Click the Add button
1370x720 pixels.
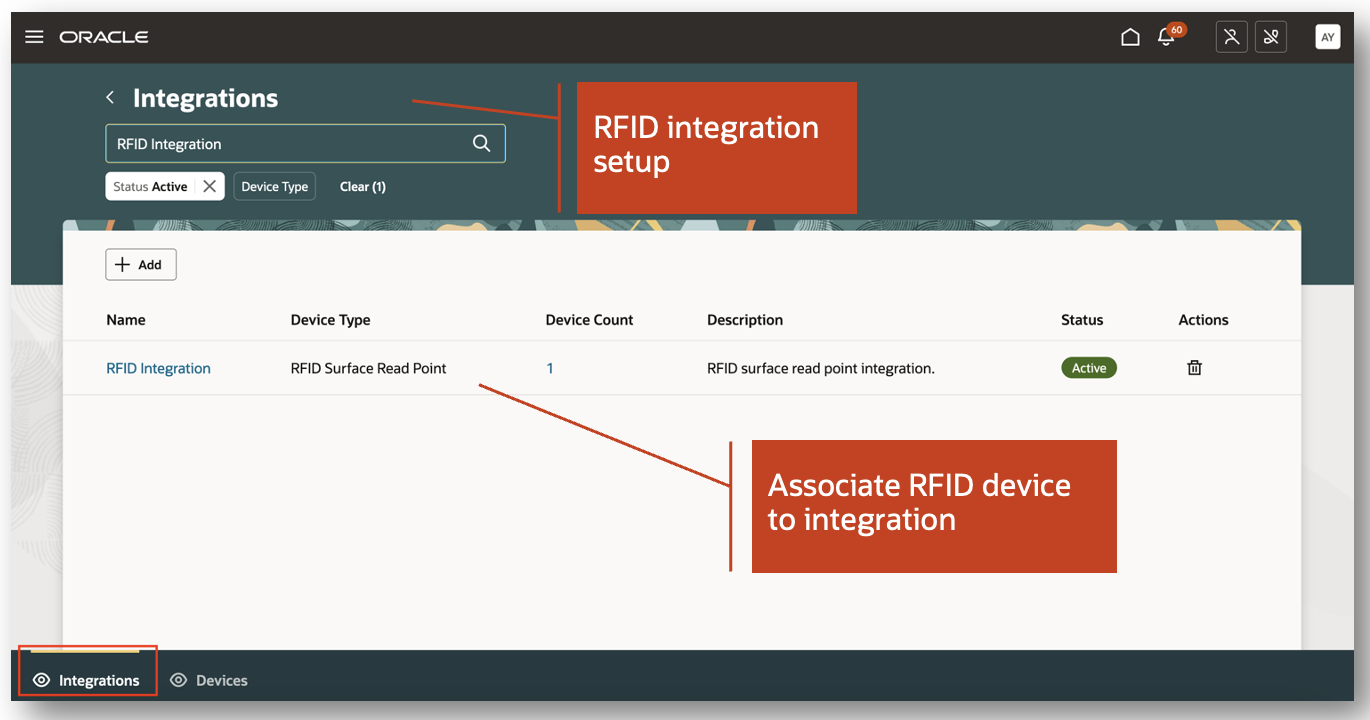(x=141, y=265)
